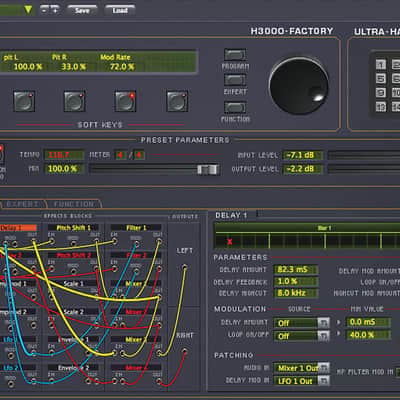The image size is (400, 400).
Task: Click the Pitch Shift 2 MOD jack
Action: pos(73,271)
